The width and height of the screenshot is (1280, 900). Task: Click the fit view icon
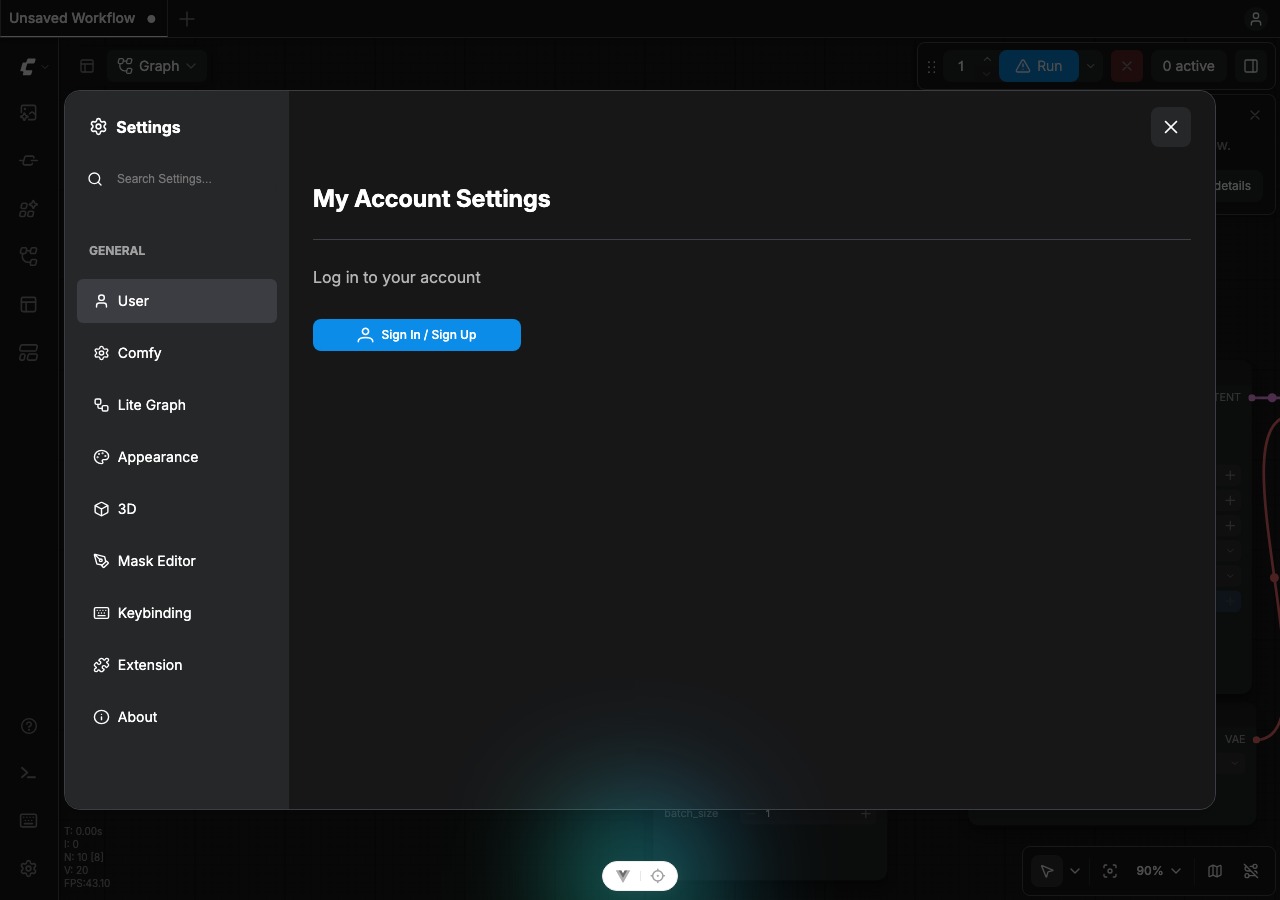click(x=1110, y=871)
